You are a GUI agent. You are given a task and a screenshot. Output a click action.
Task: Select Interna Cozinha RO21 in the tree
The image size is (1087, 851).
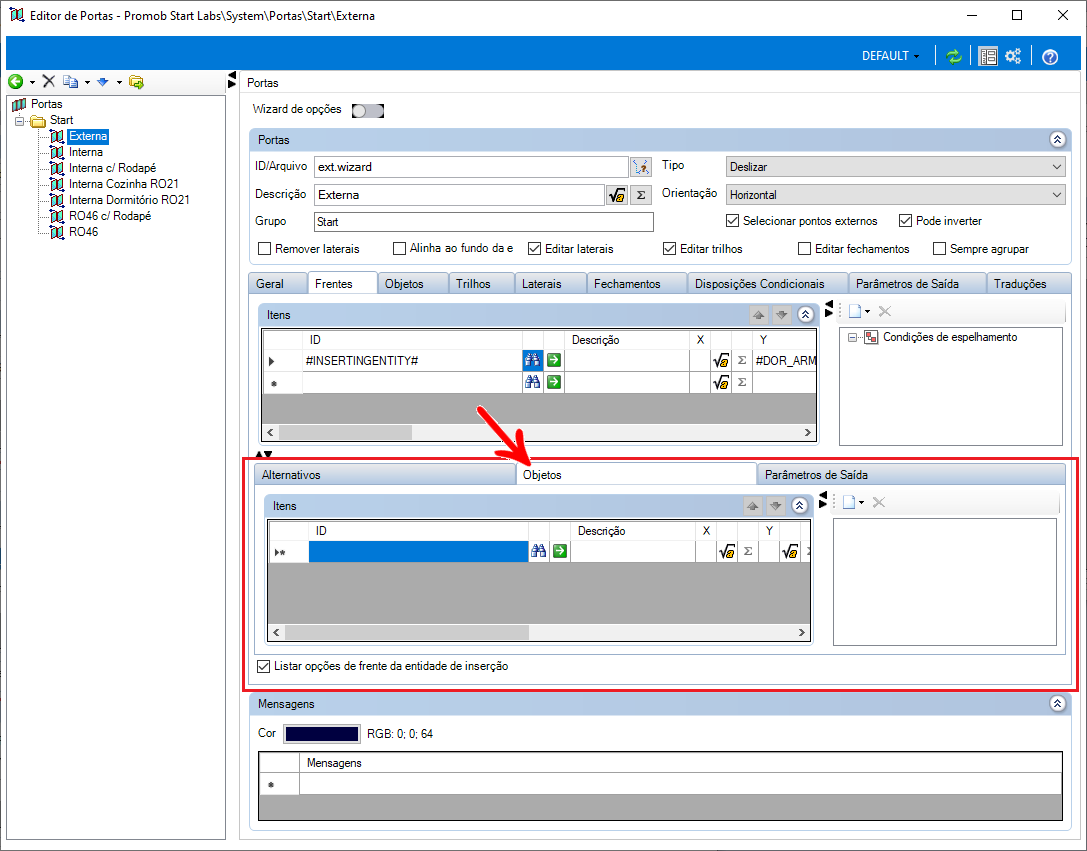pos(123,184)
